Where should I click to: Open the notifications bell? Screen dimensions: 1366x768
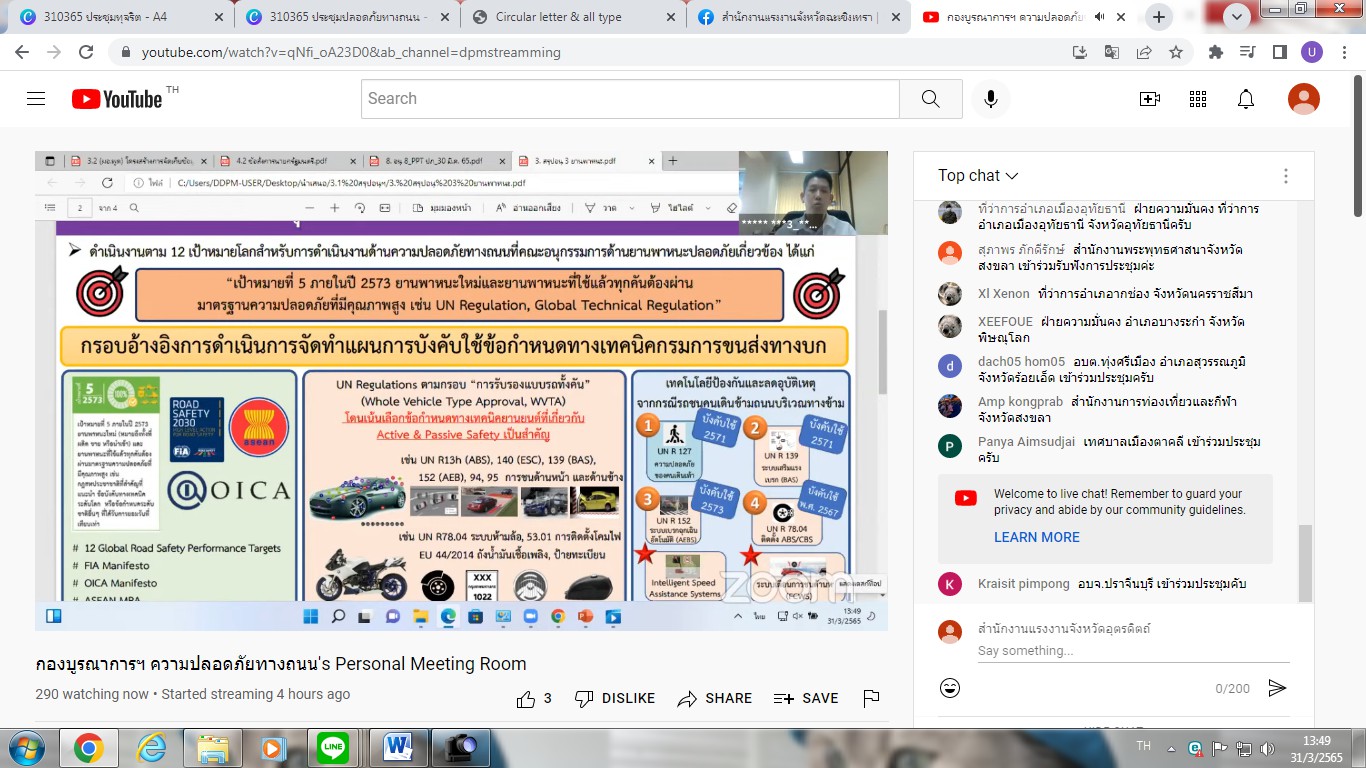click(x=1246, y=98)
